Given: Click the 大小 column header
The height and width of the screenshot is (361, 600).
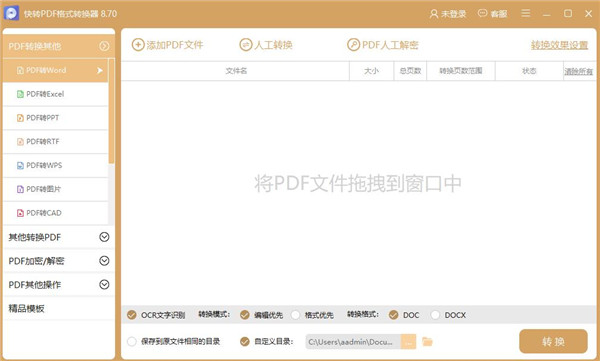Looking at the screenshot, I should point(371,71).
